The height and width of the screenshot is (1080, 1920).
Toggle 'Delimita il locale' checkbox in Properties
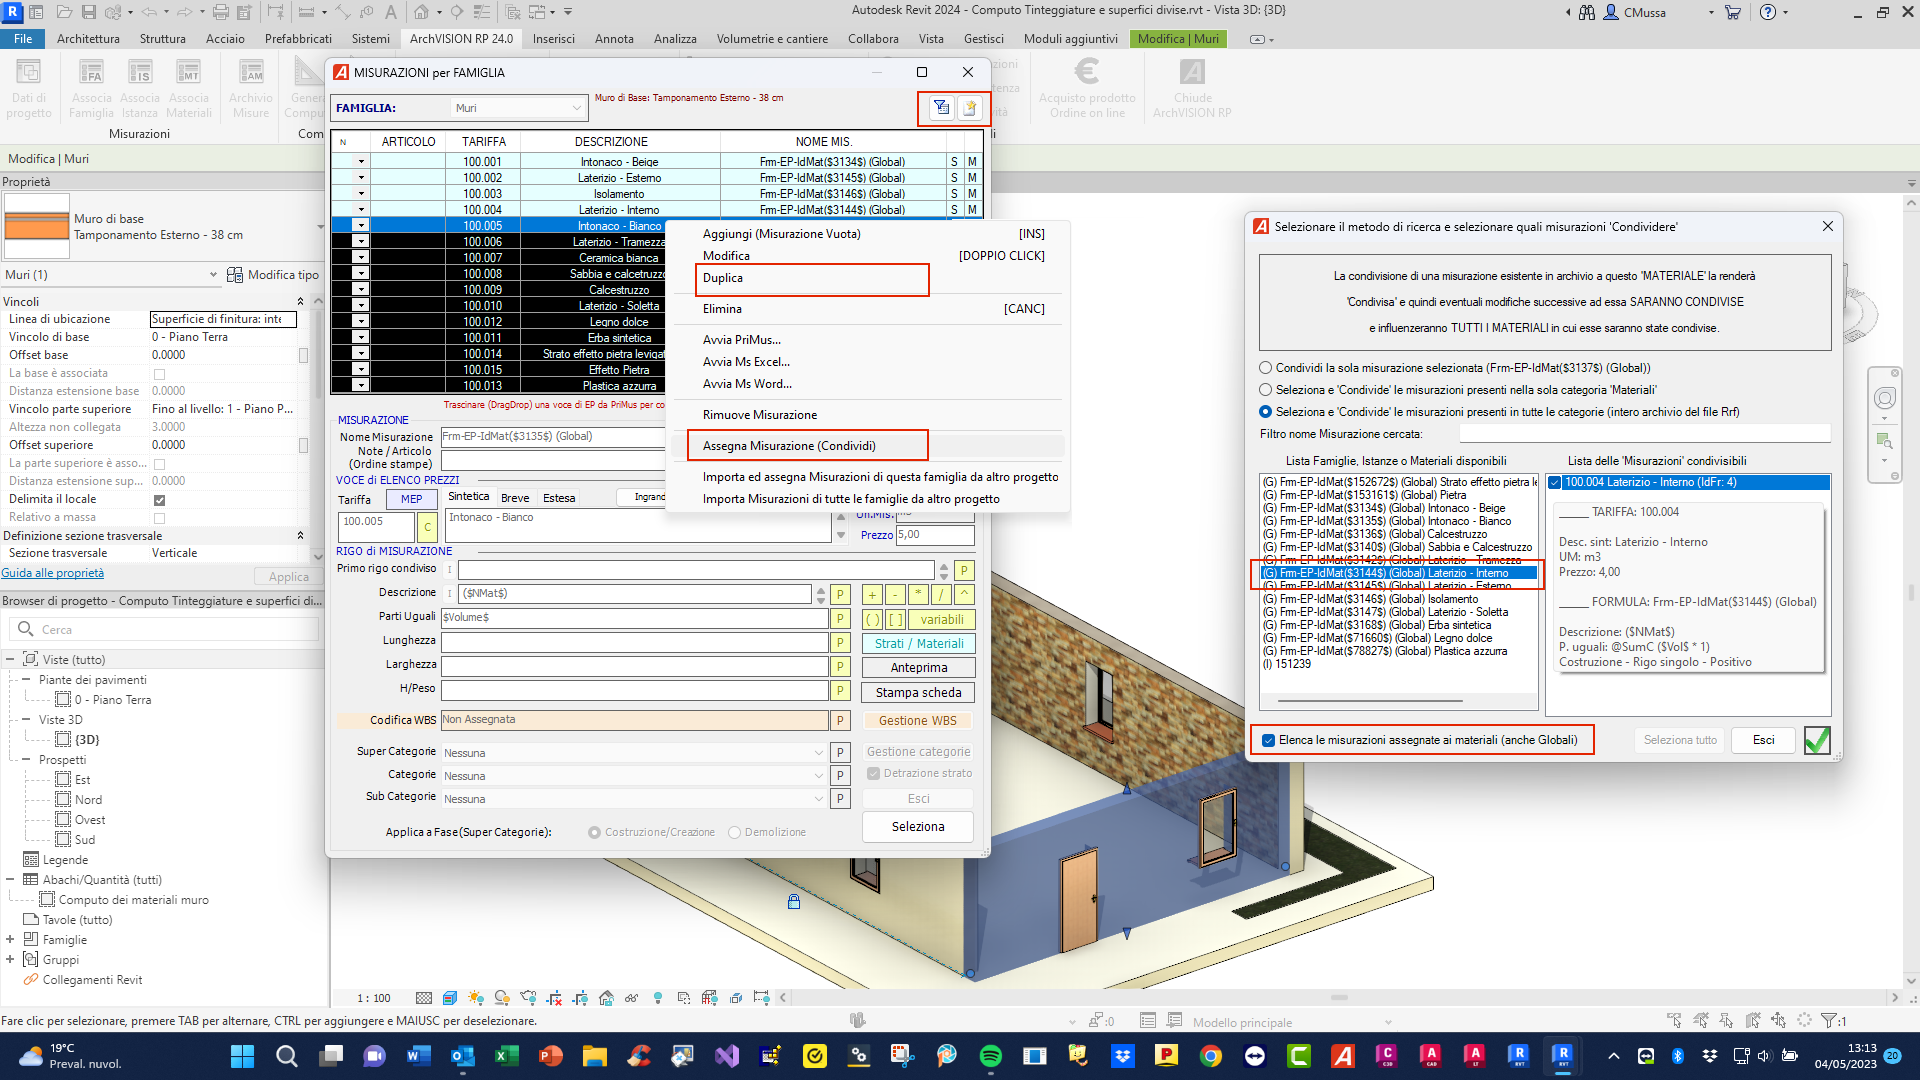(x=159, y=500)
